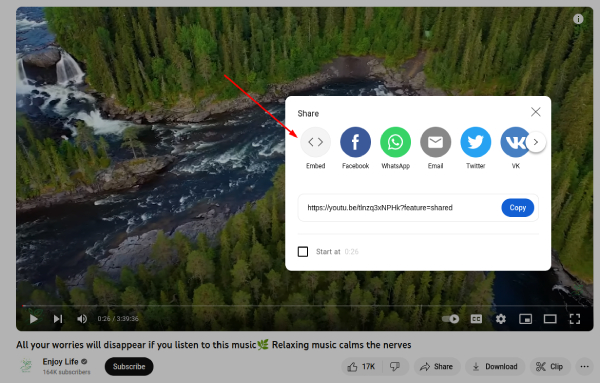Turn on closed captions
The width and height of the screenshot is (600, 383).
[x=476, y=319]
